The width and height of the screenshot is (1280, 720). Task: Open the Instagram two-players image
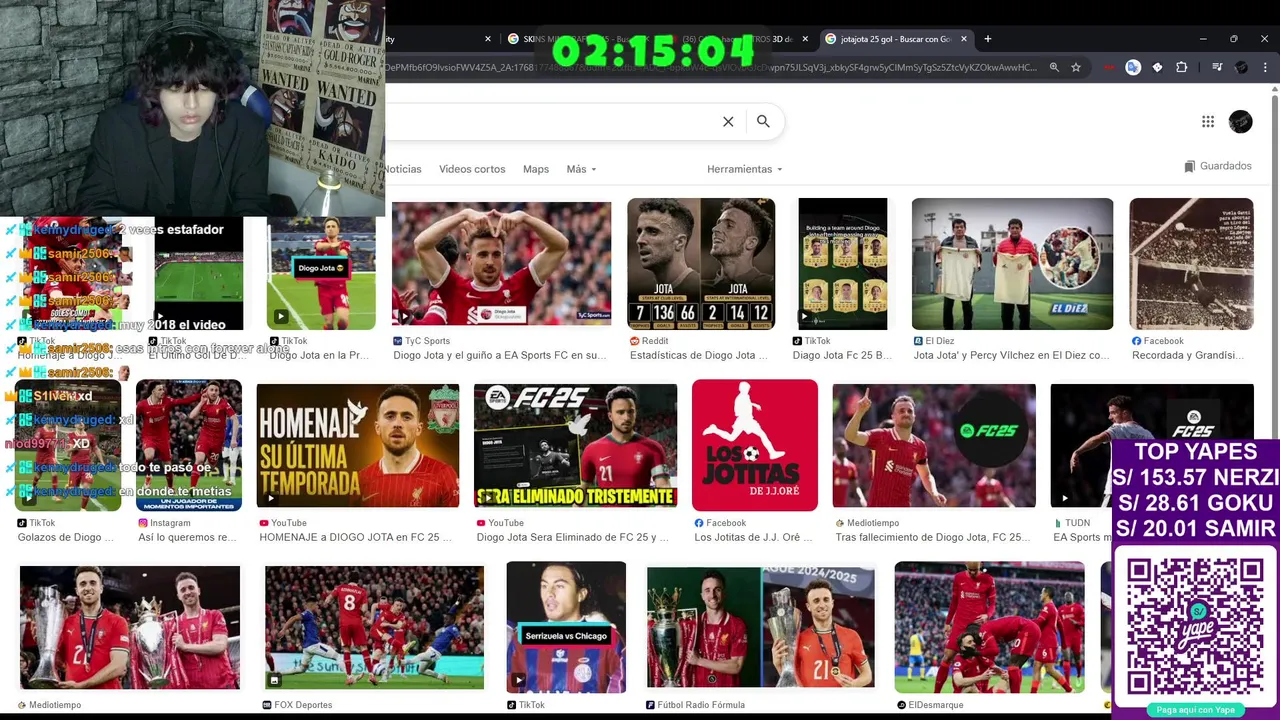189,446
